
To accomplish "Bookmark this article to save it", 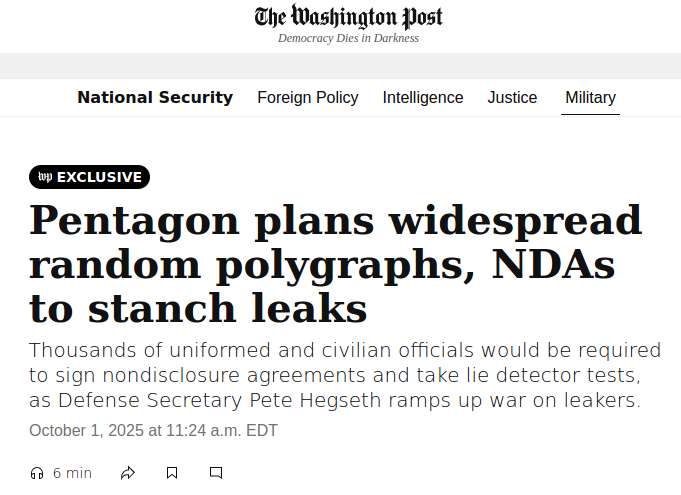I will (172, 473).
